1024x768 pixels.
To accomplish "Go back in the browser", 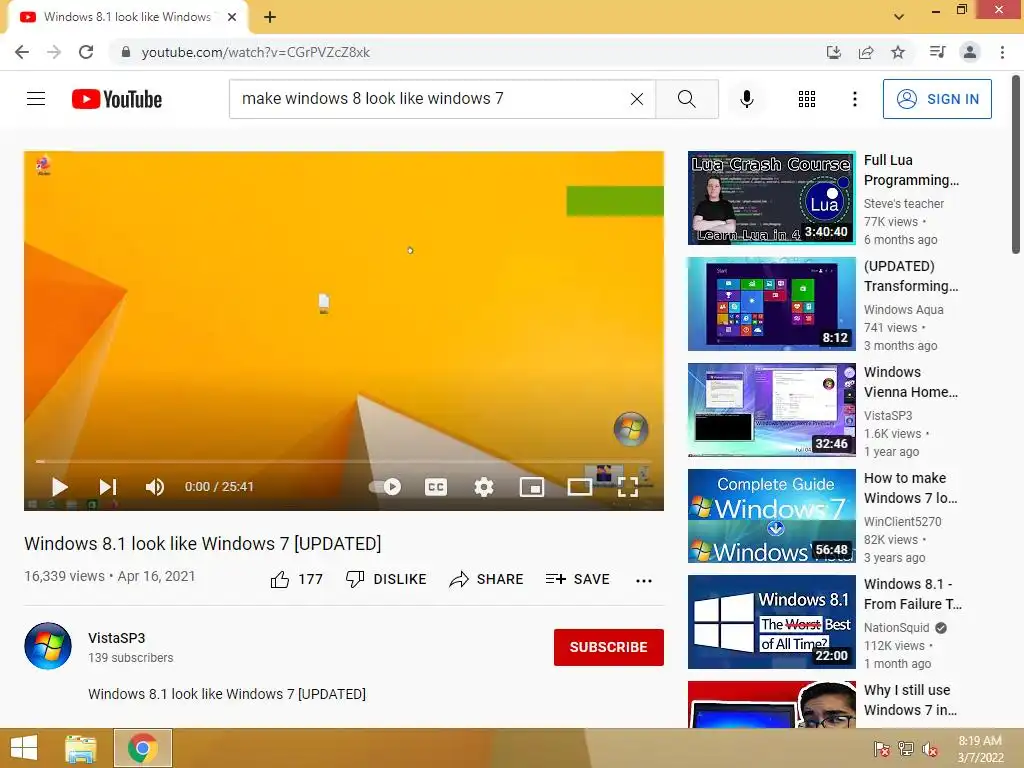I will 22,52.
